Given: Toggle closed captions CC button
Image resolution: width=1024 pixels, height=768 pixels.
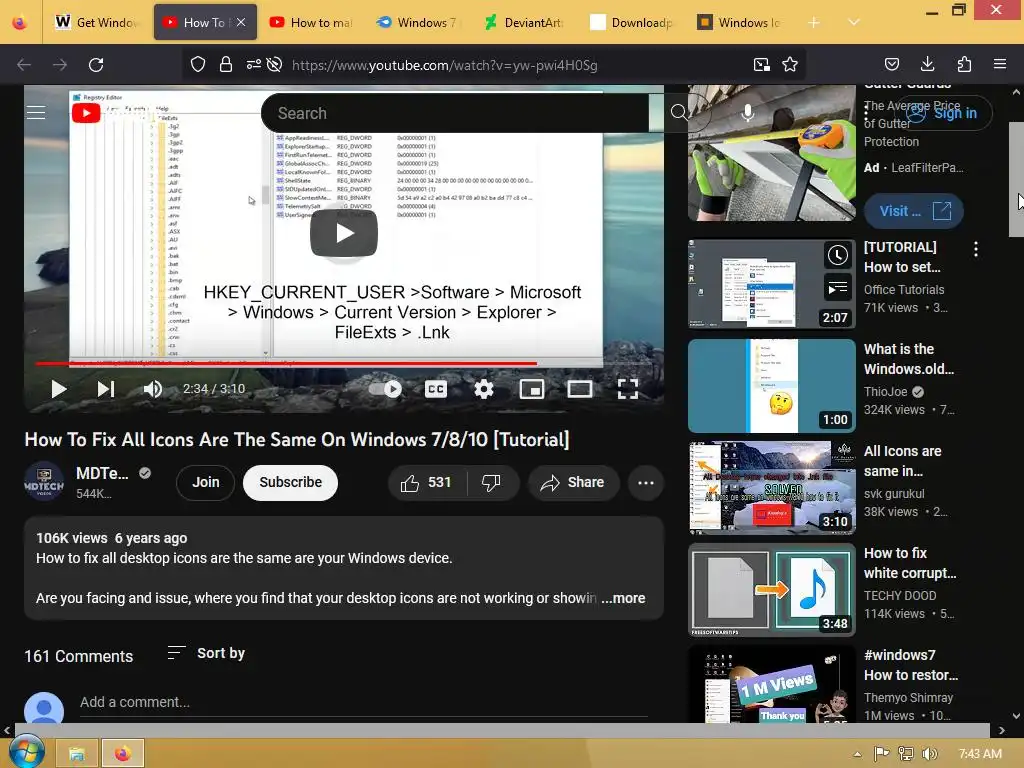Looking at the screenshot, I should click(436, 389).
